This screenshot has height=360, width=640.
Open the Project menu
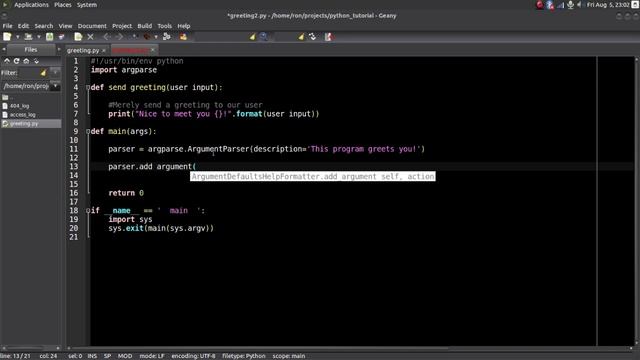pyautogui.click(x=122, y=26)
